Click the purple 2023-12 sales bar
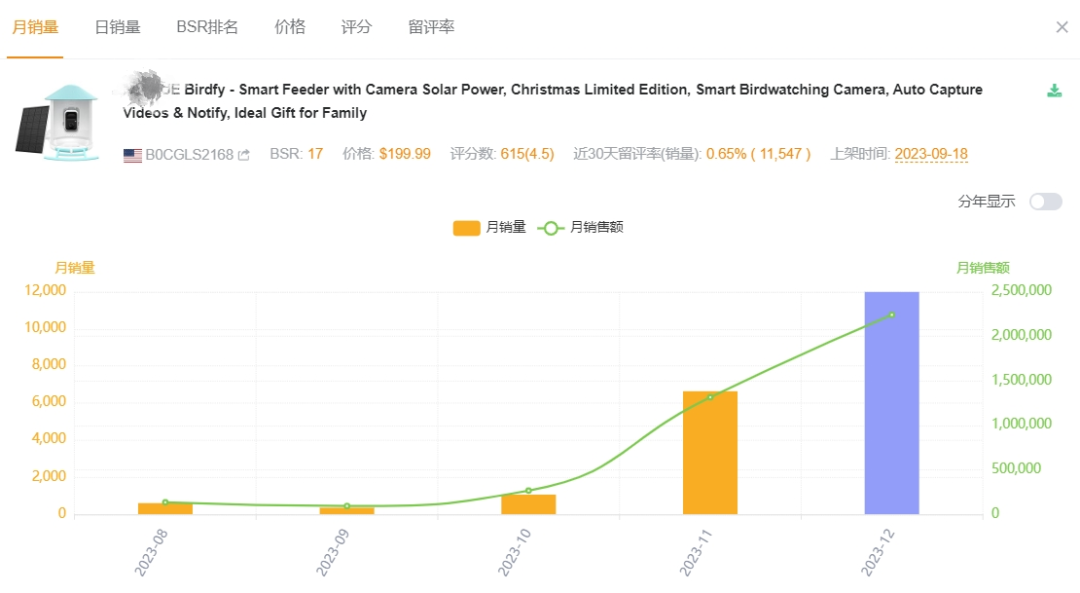This screenshot has width=1080, height=593. (891, 403)
